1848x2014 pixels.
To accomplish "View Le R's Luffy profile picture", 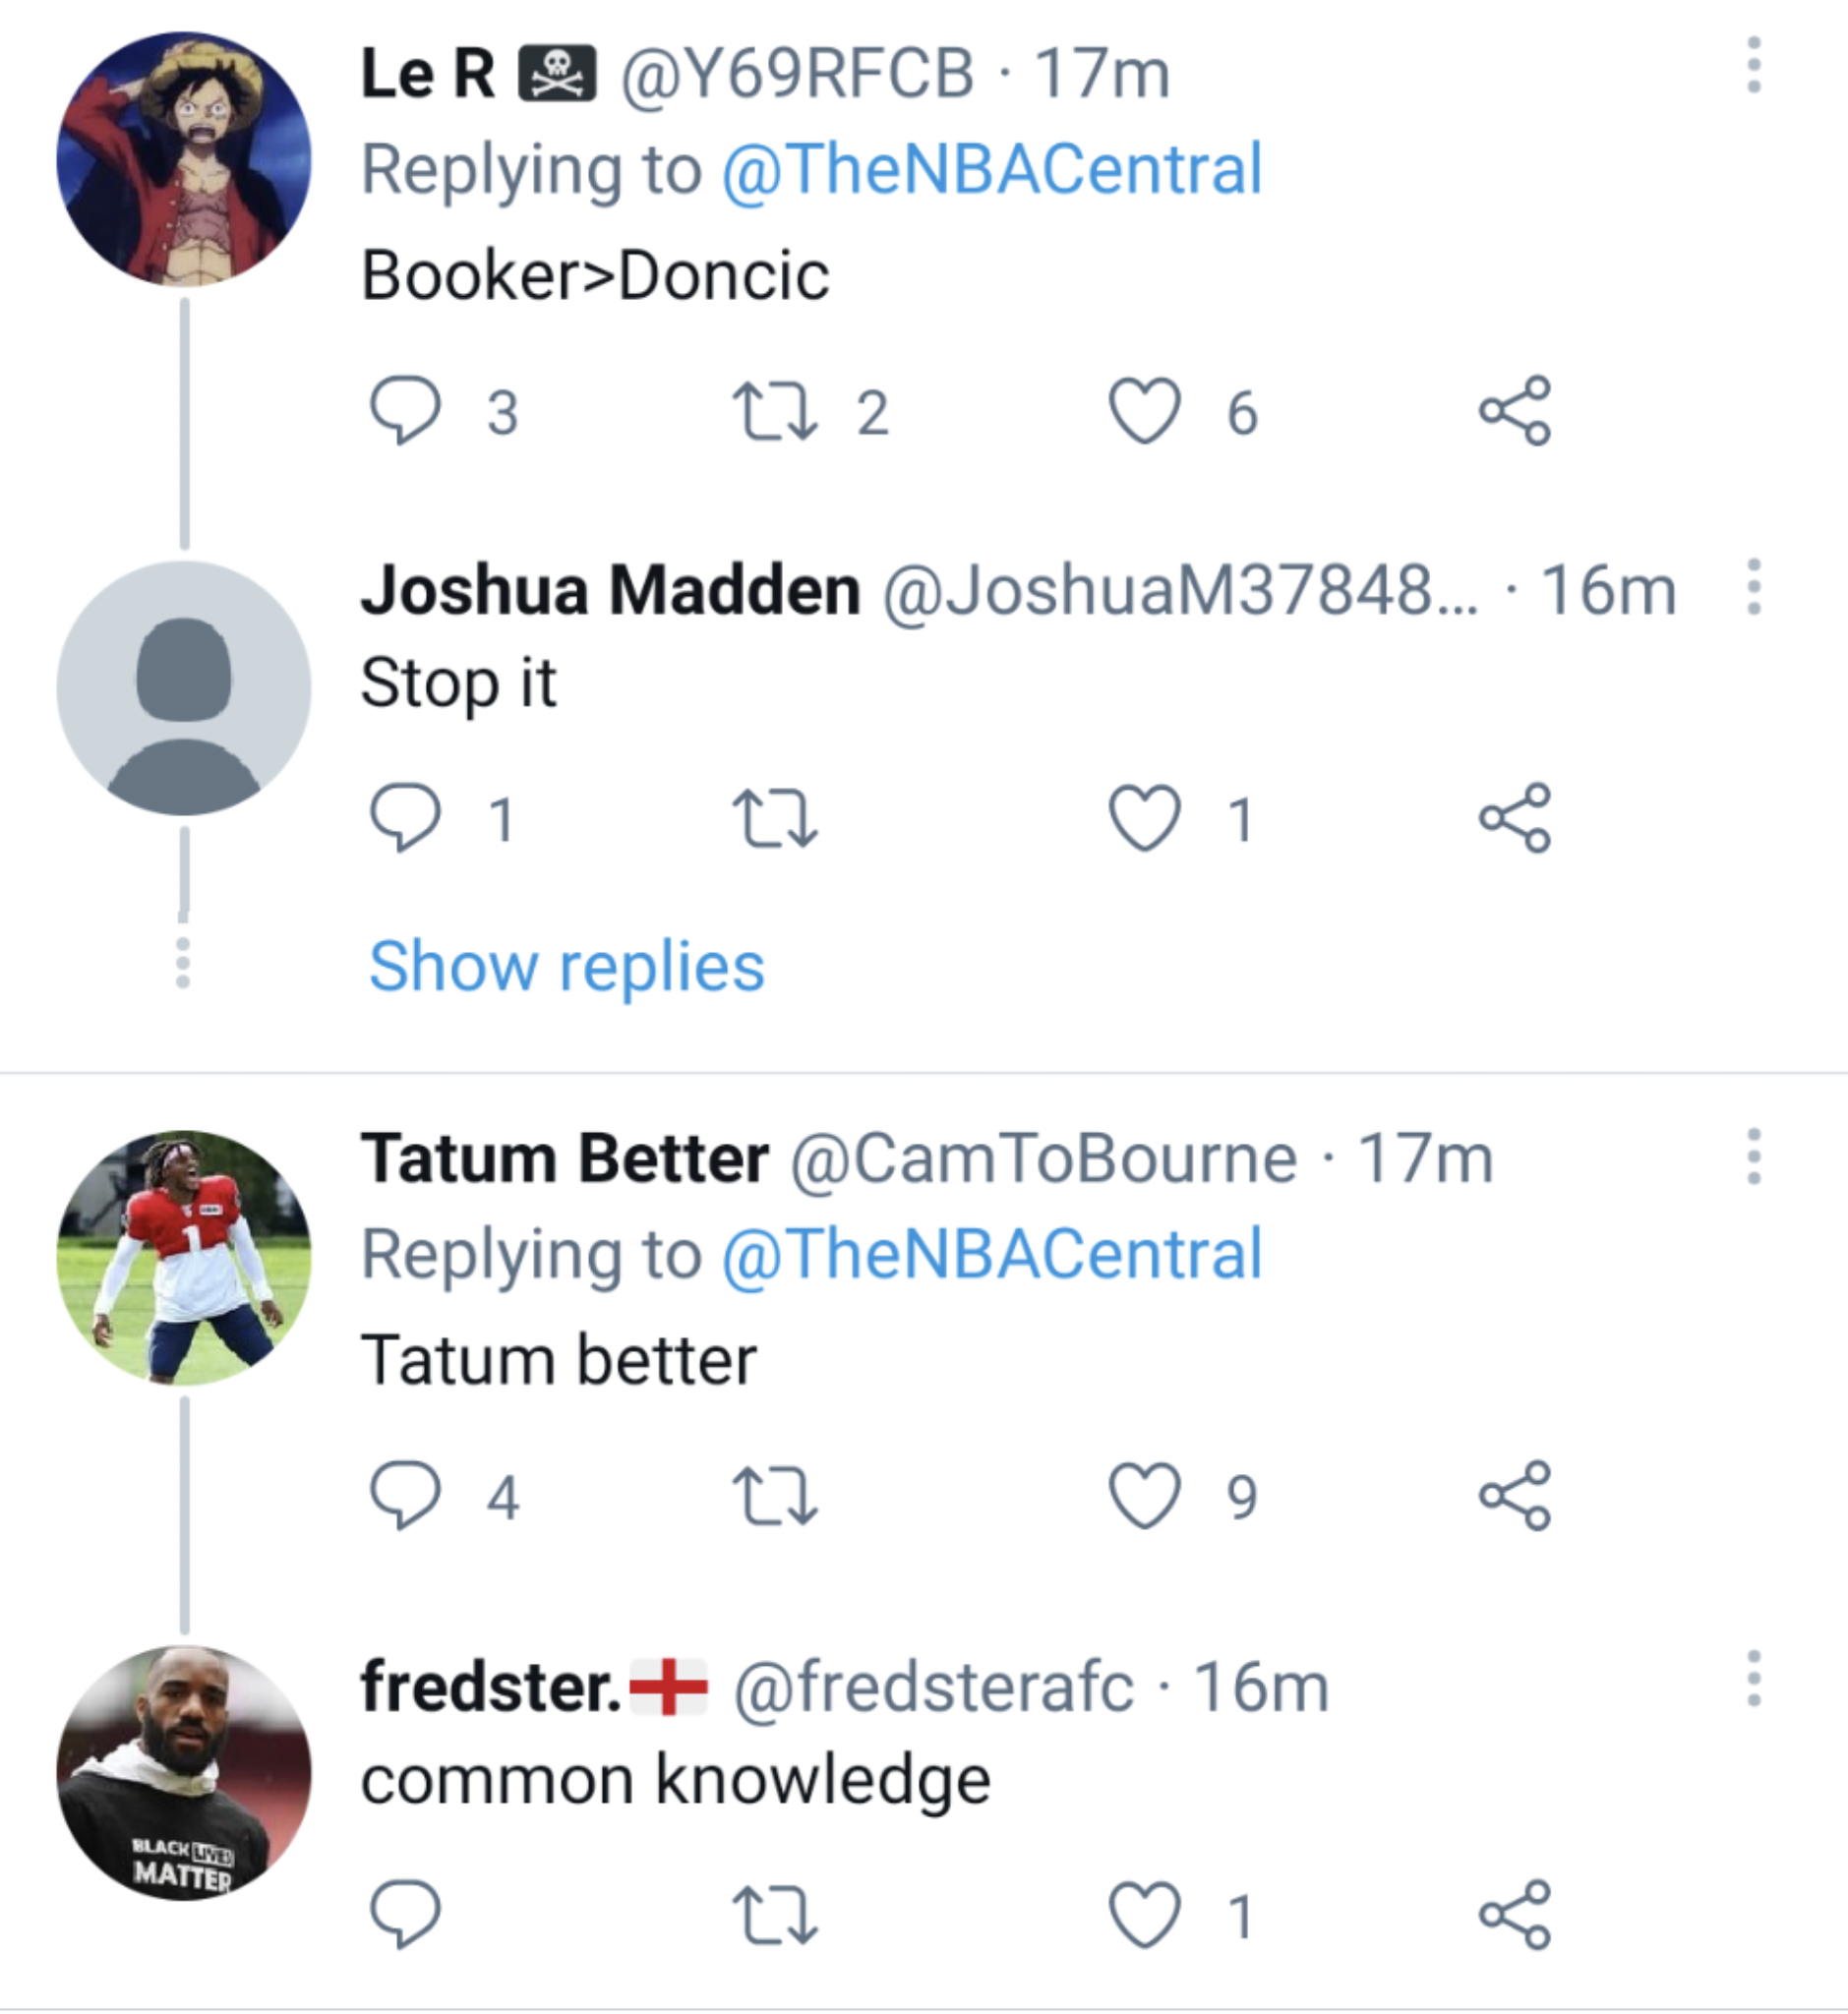I will [x=184, y=160].
